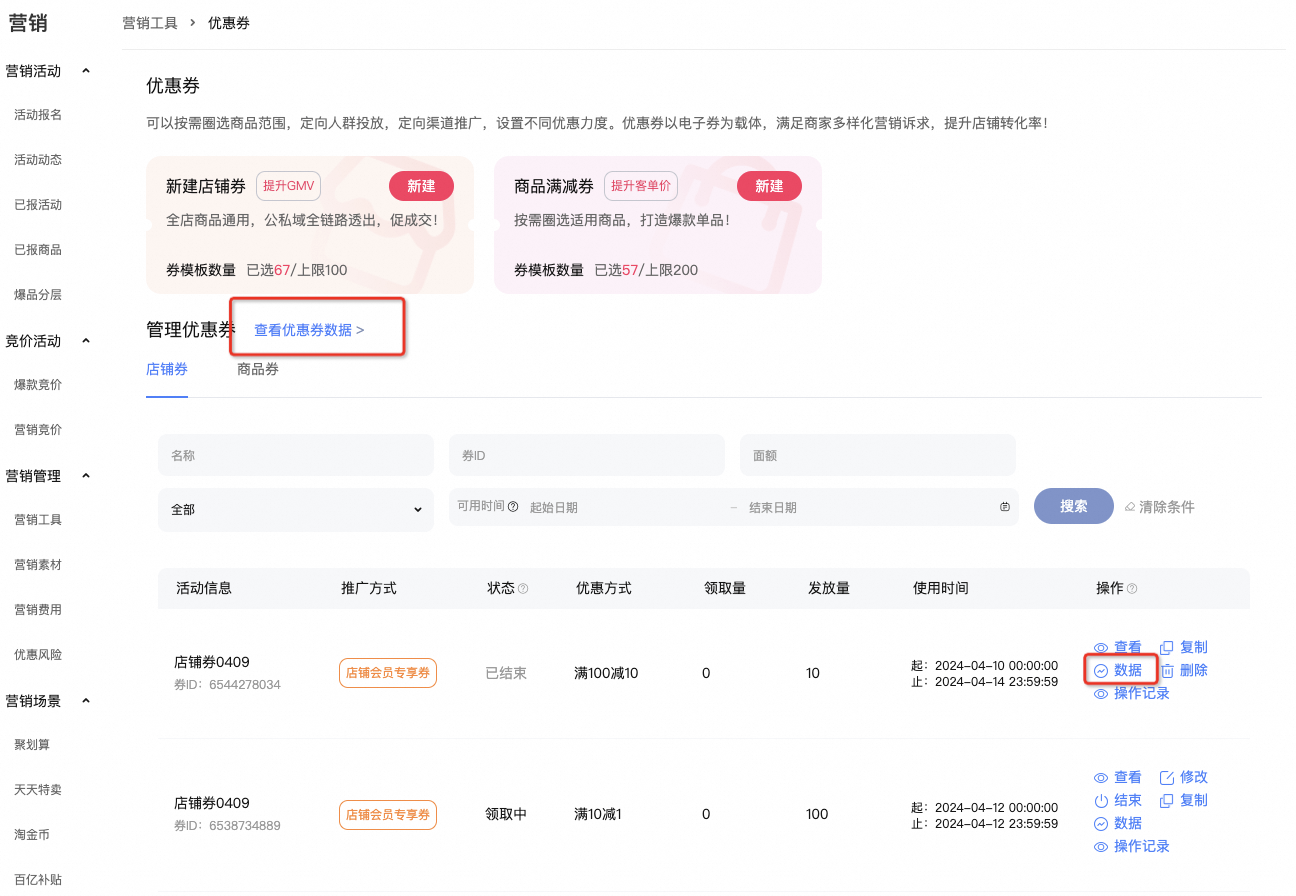Open 操作记录 for coupon 6538734889
This screenshot has height=896, width=1296.
pyautogui.click(x=1131, y=846)
